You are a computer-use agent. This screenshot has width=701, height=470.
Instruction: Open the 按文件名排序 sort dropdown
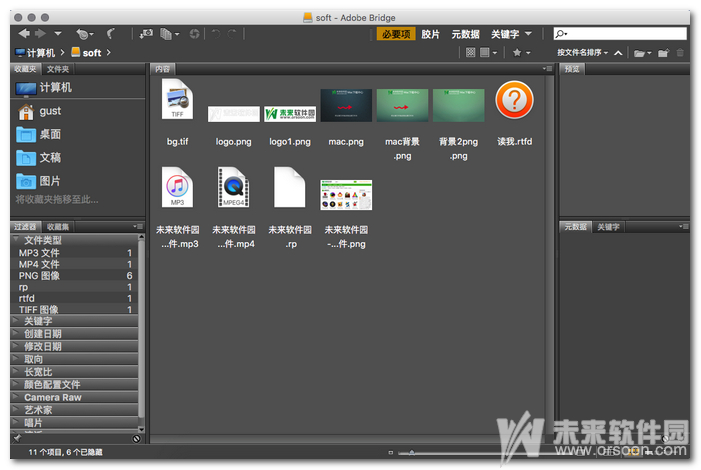(x=583, y=52)
